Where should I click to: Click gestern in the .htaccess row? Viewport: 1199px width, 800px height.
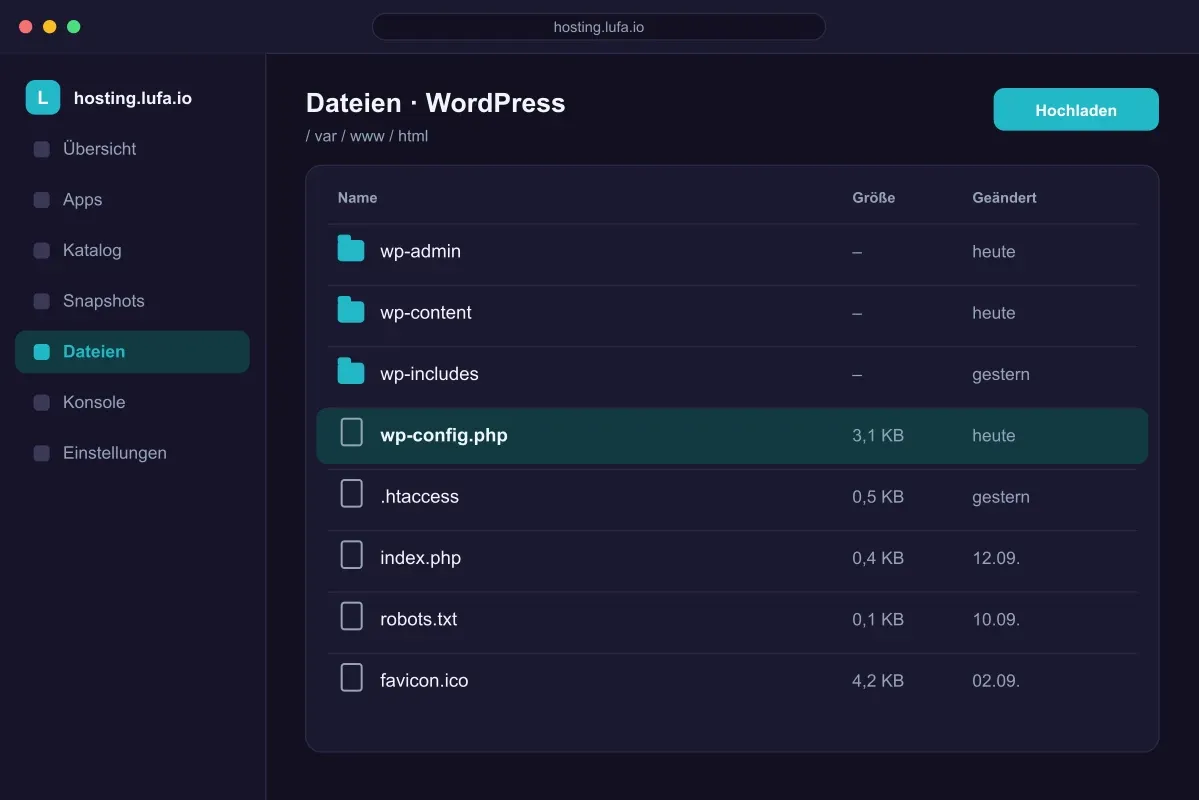pos(1001,496)
